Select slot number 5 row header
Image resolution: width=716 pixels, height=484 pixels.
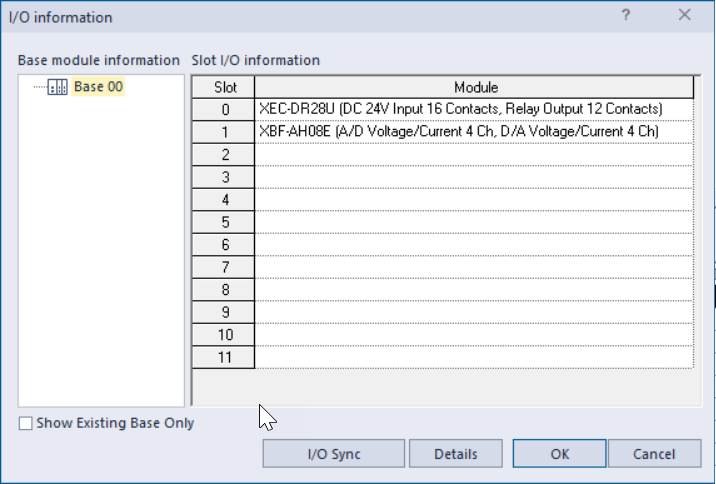pos(223,222)
